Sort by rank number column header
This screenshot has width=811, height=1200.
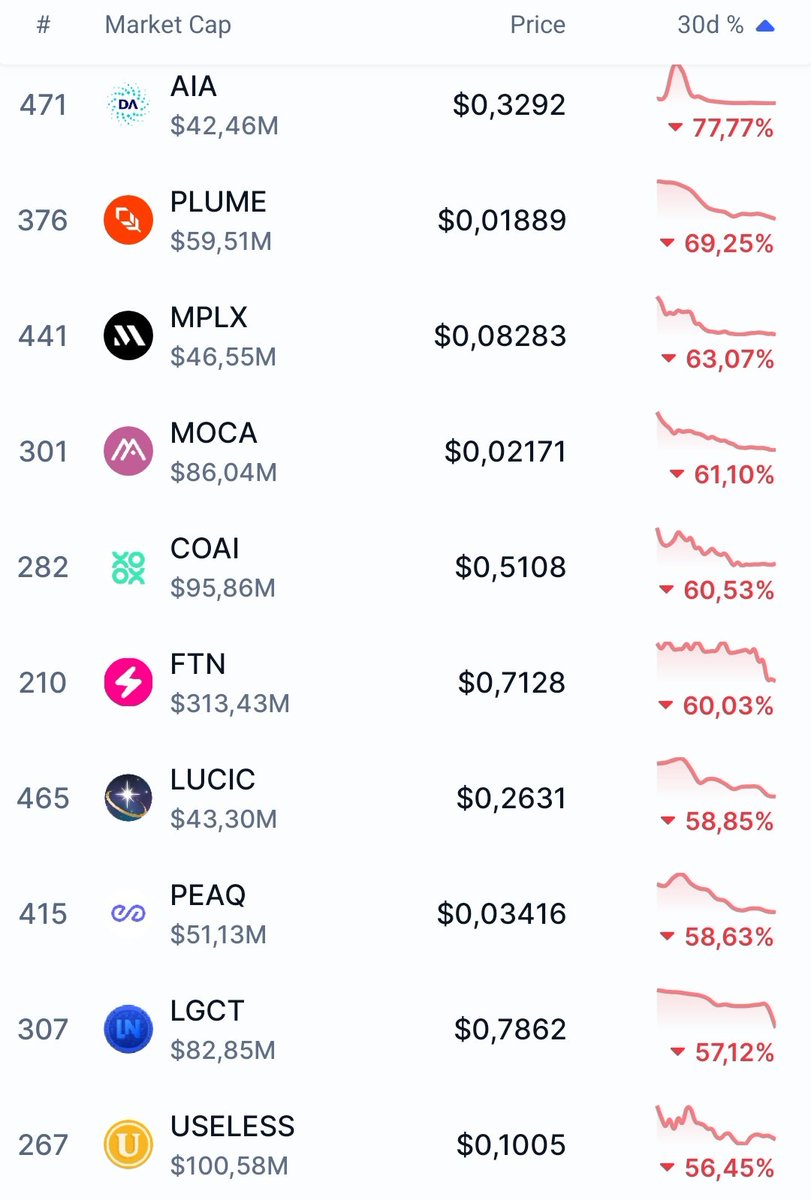pos(43,26)
